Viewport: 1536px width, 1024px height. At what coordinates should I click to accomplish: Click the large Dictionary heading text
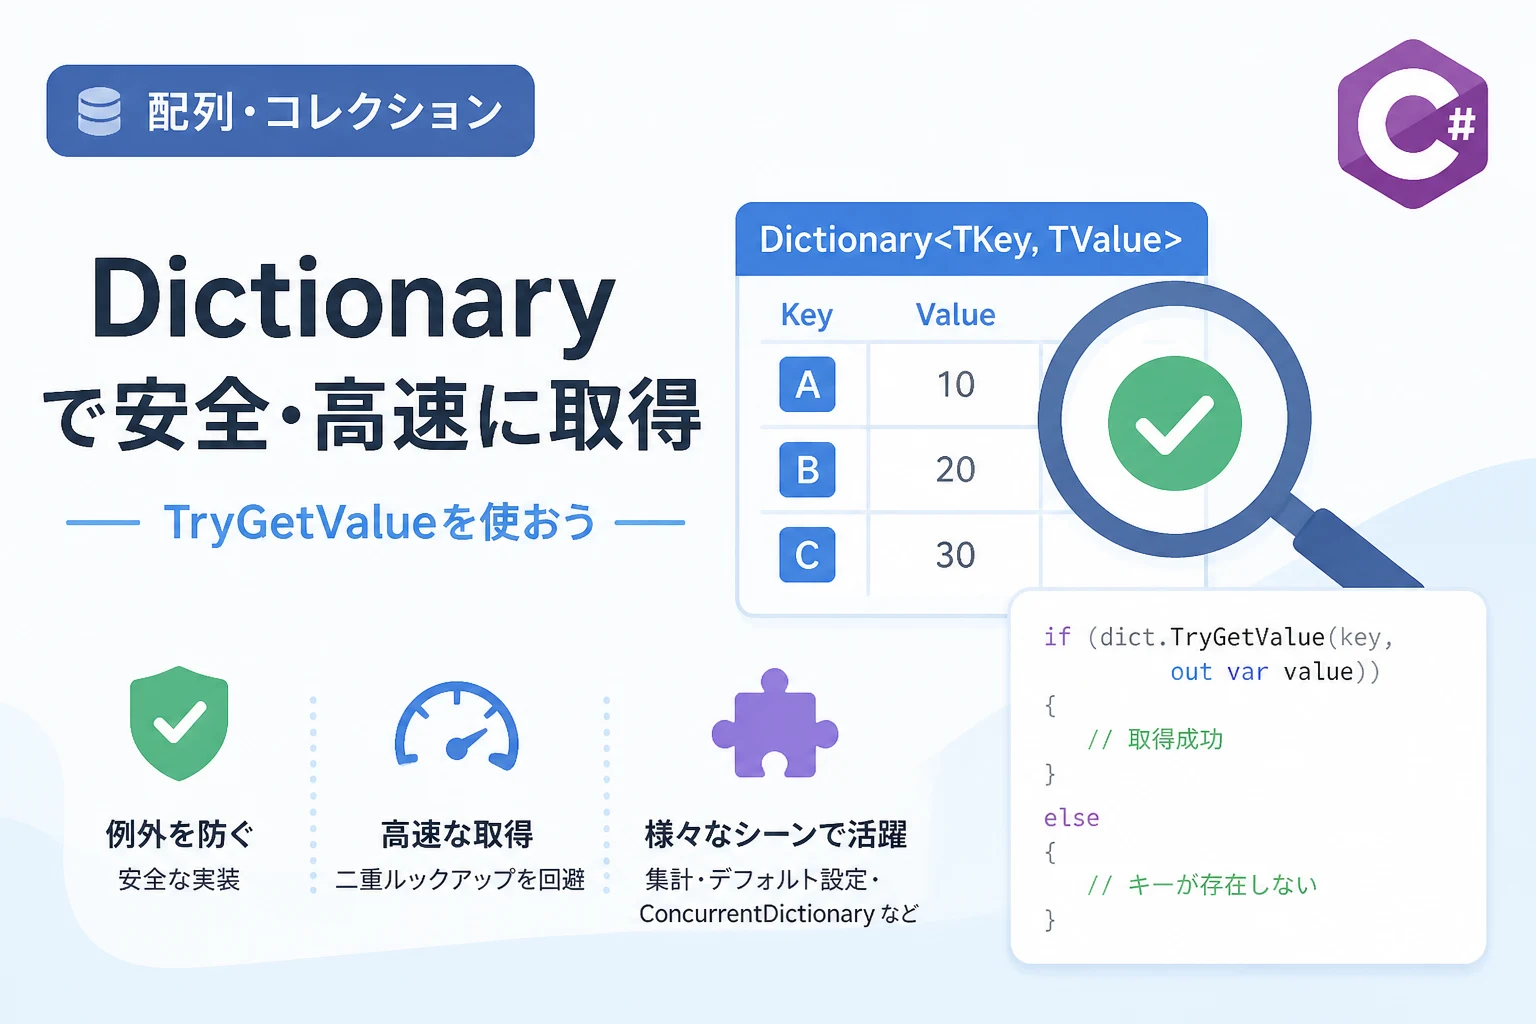pyautogui.click(x=352, y=302)
